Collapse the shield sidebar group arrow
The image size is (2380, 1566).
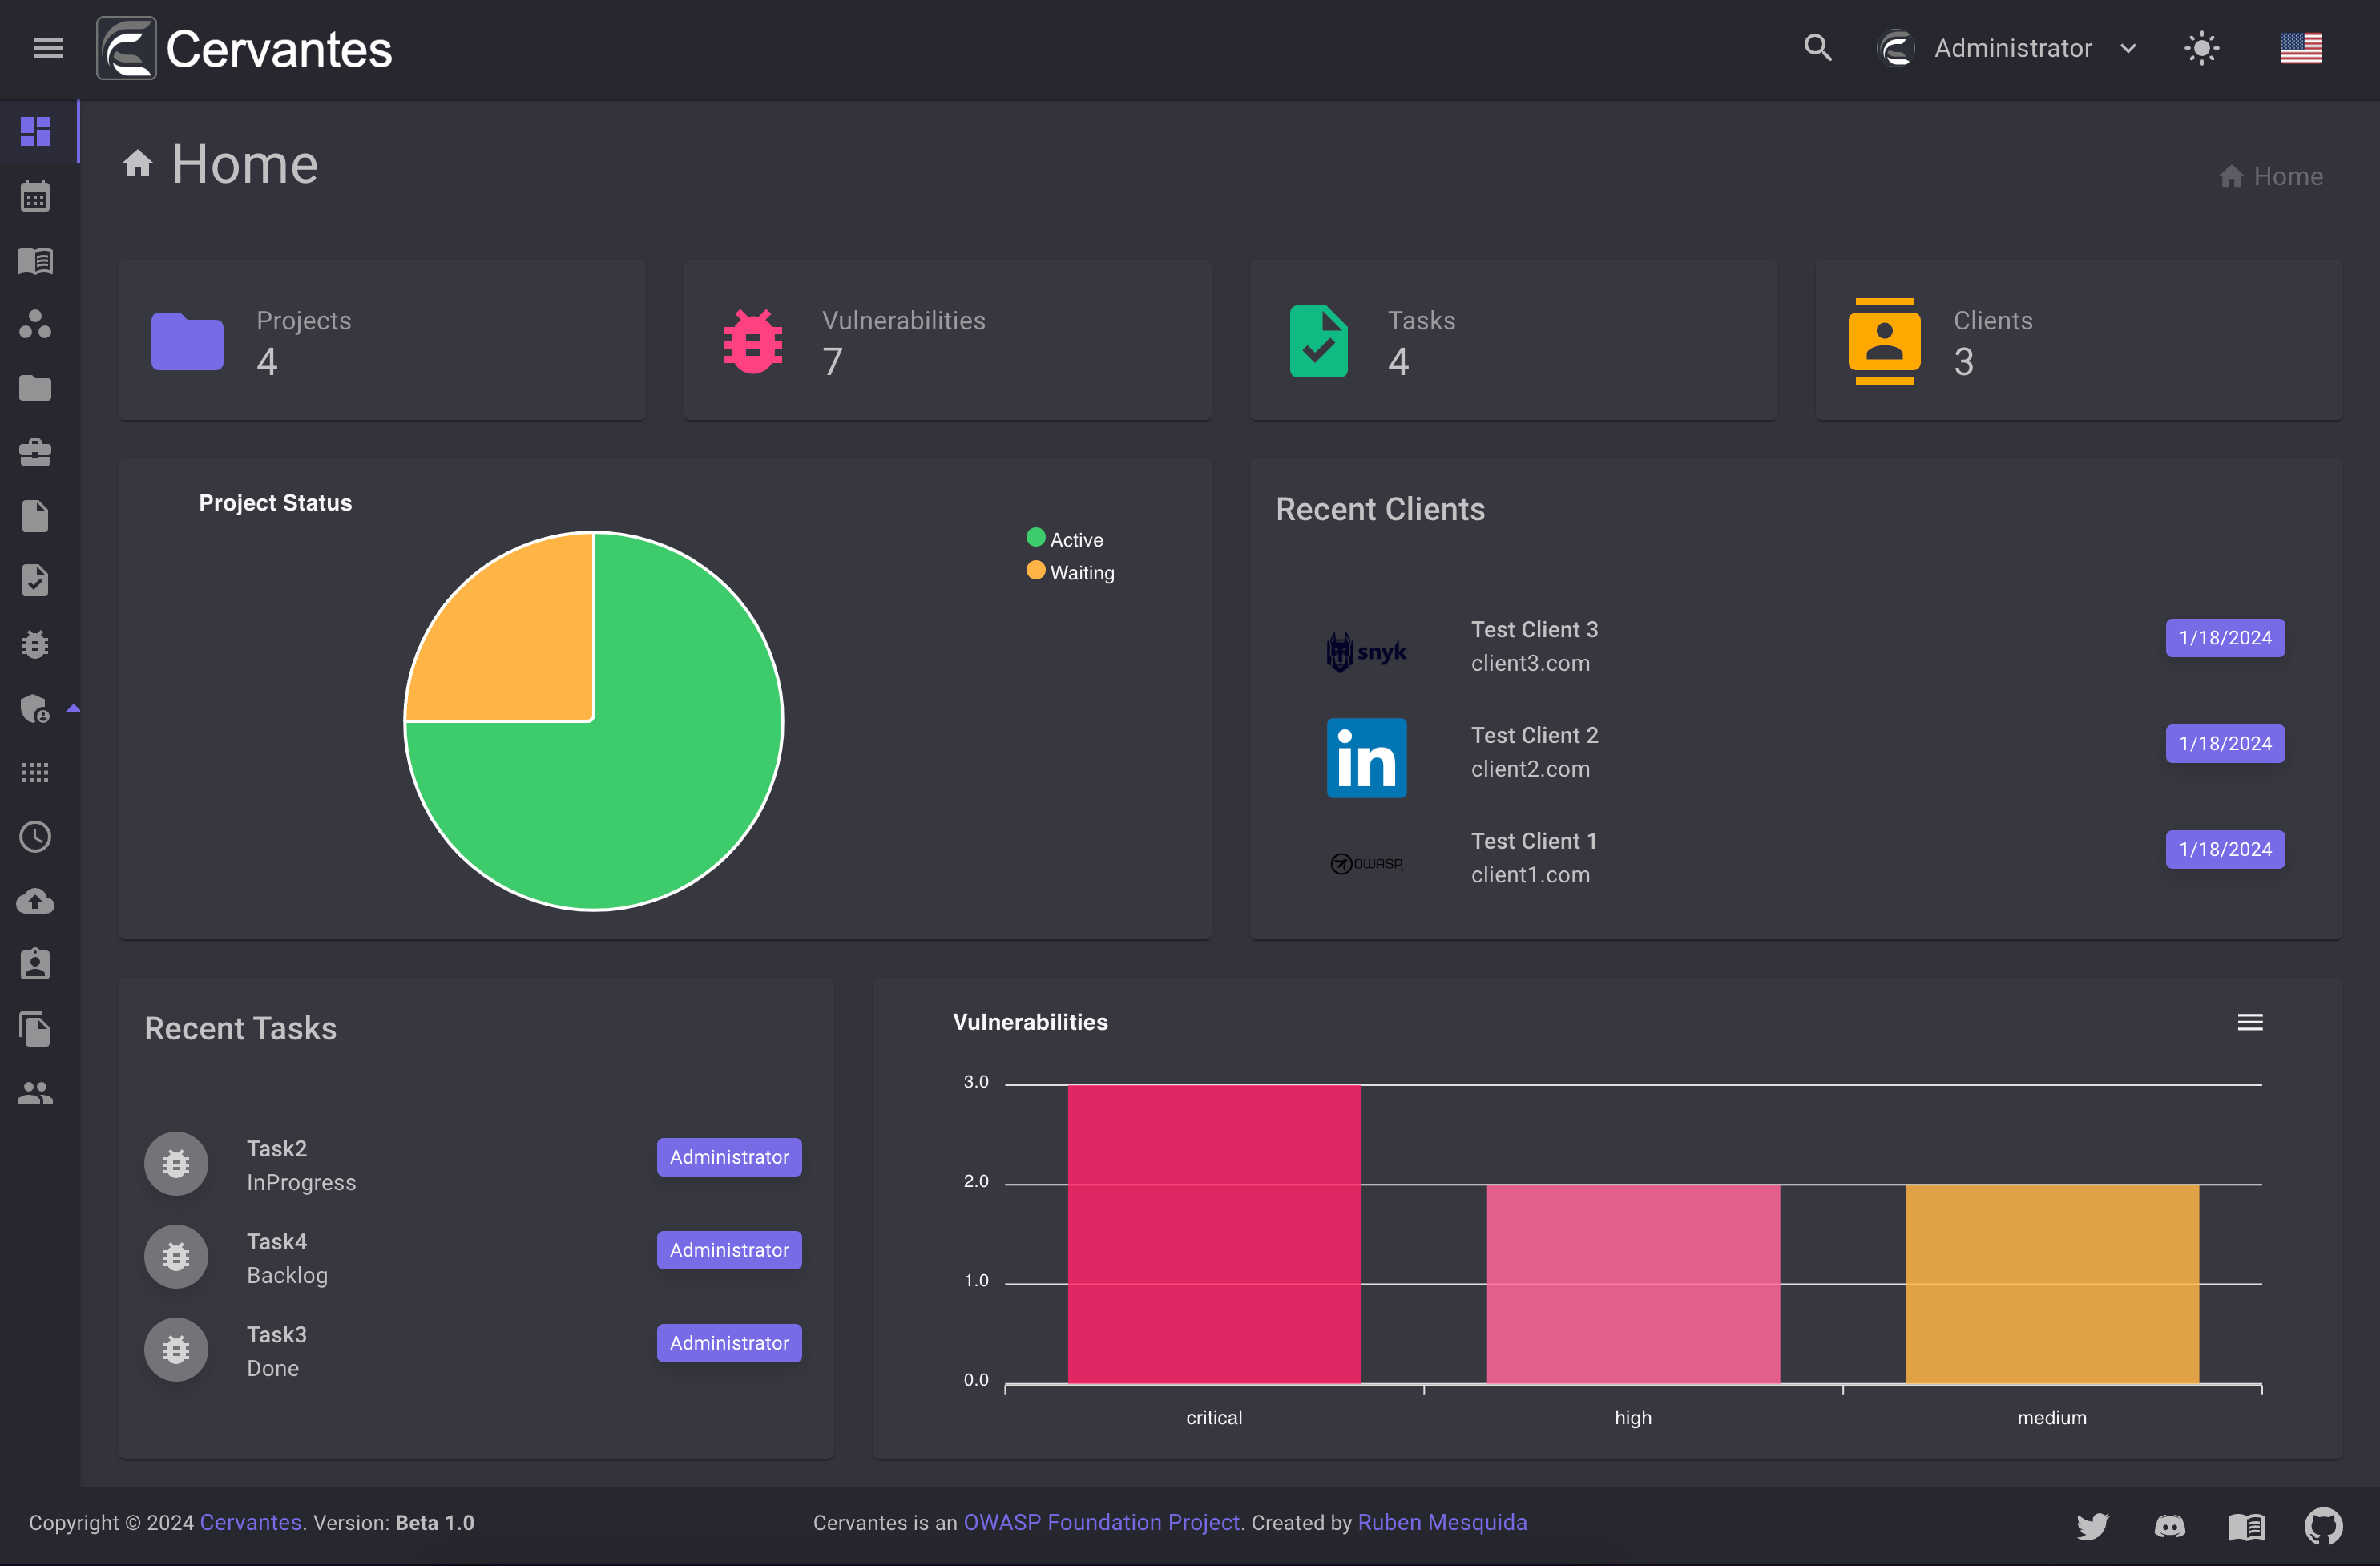tap(73, 709)
